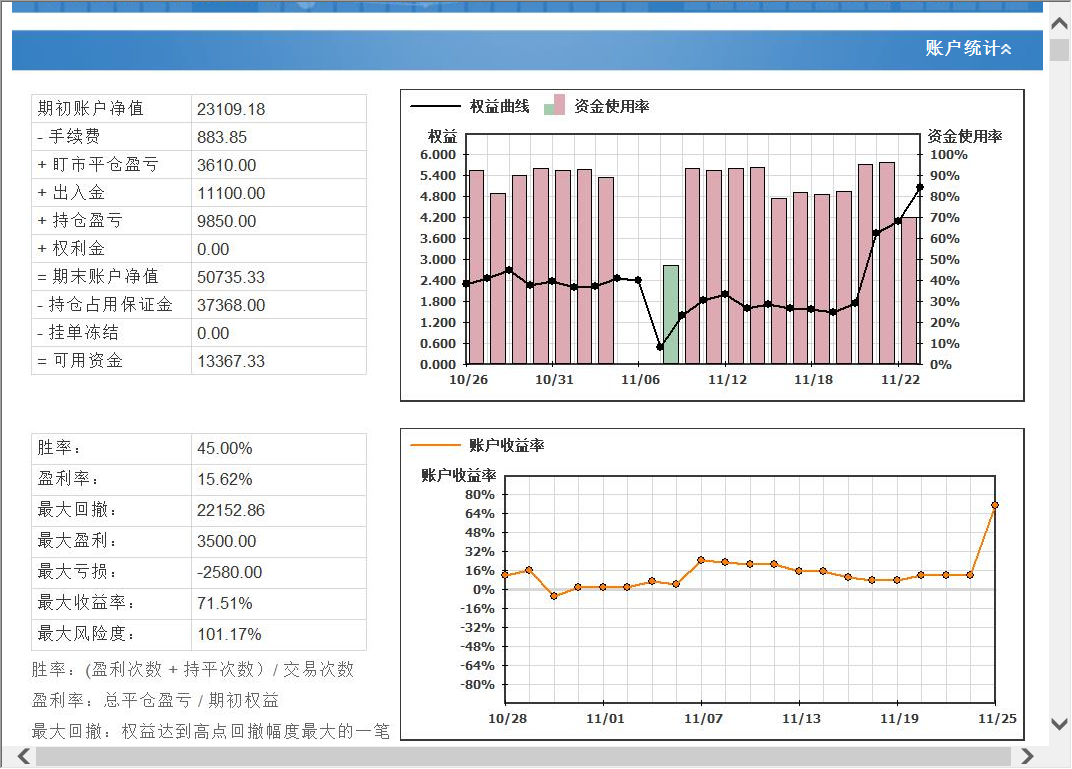
Task: Click the 权益曲线 legend entry
Action: (469, 106)
